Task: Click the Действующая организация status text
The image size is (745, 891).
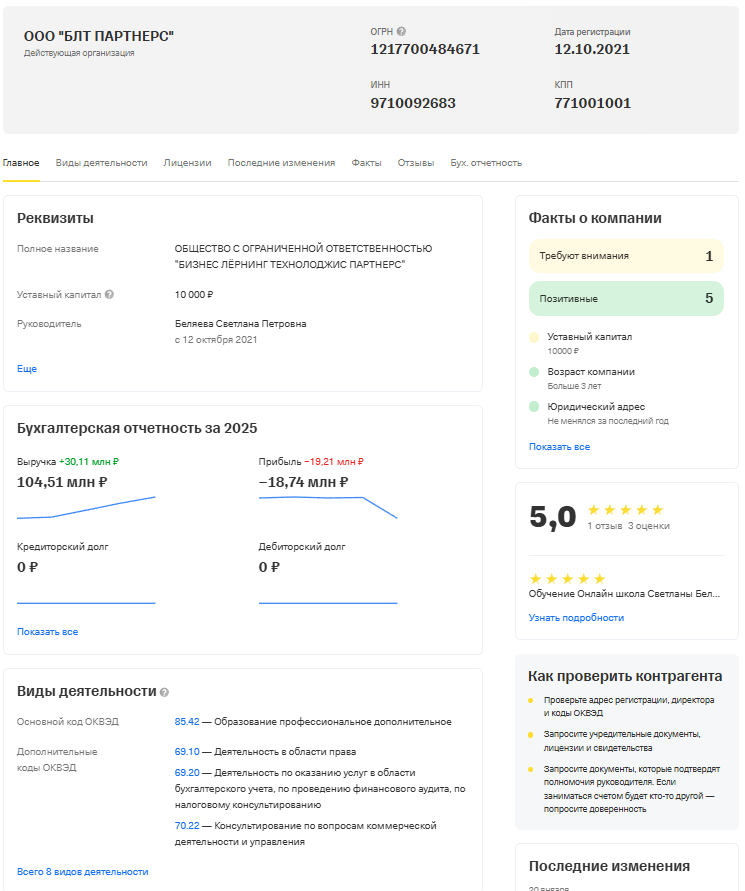Action: point(79,53)
